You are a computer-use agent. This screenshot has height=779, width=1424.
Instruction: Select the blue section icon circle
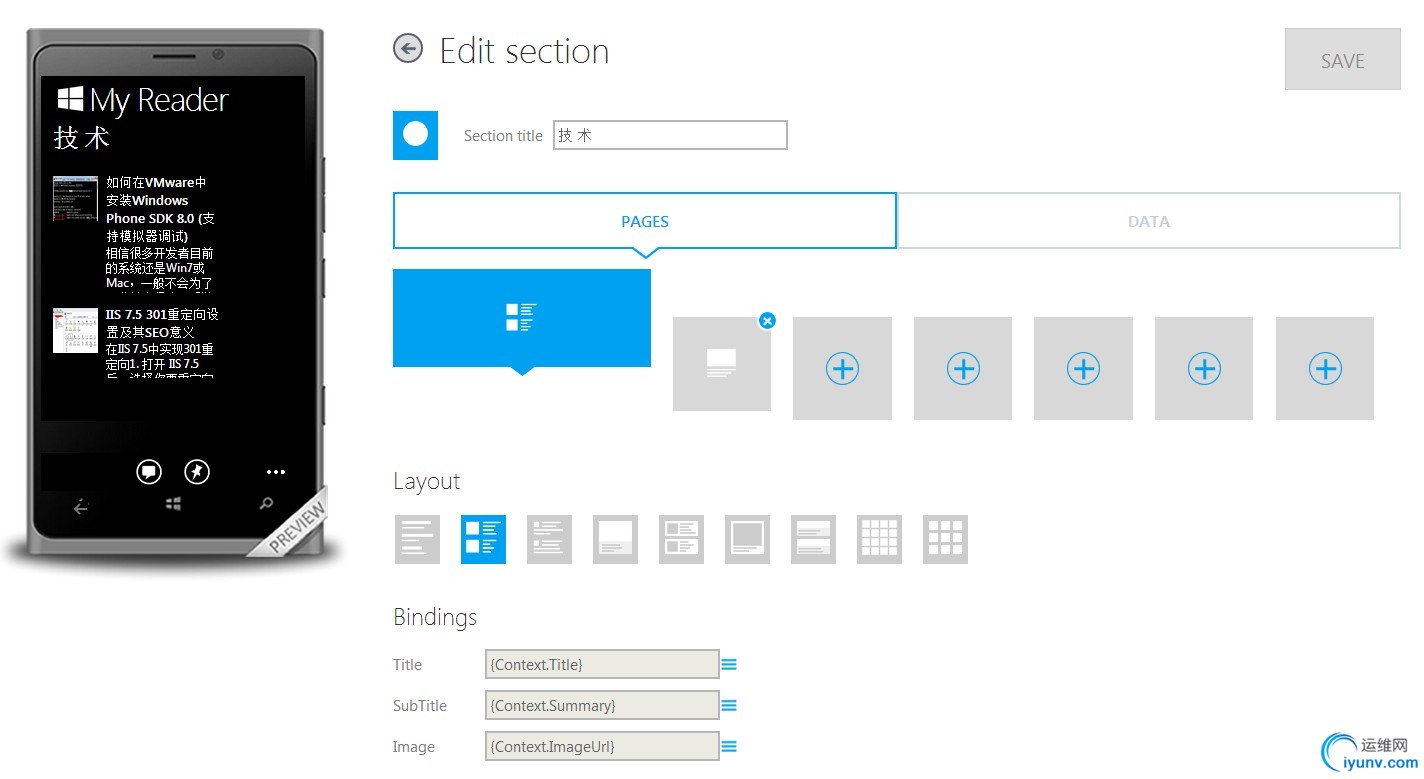(x=416, y=135)
